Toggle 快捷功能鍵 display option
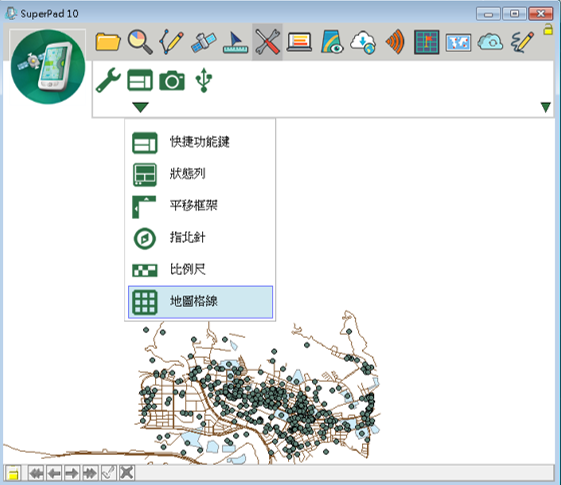Viewport: 561px width, 485px height. coord(200,143)
